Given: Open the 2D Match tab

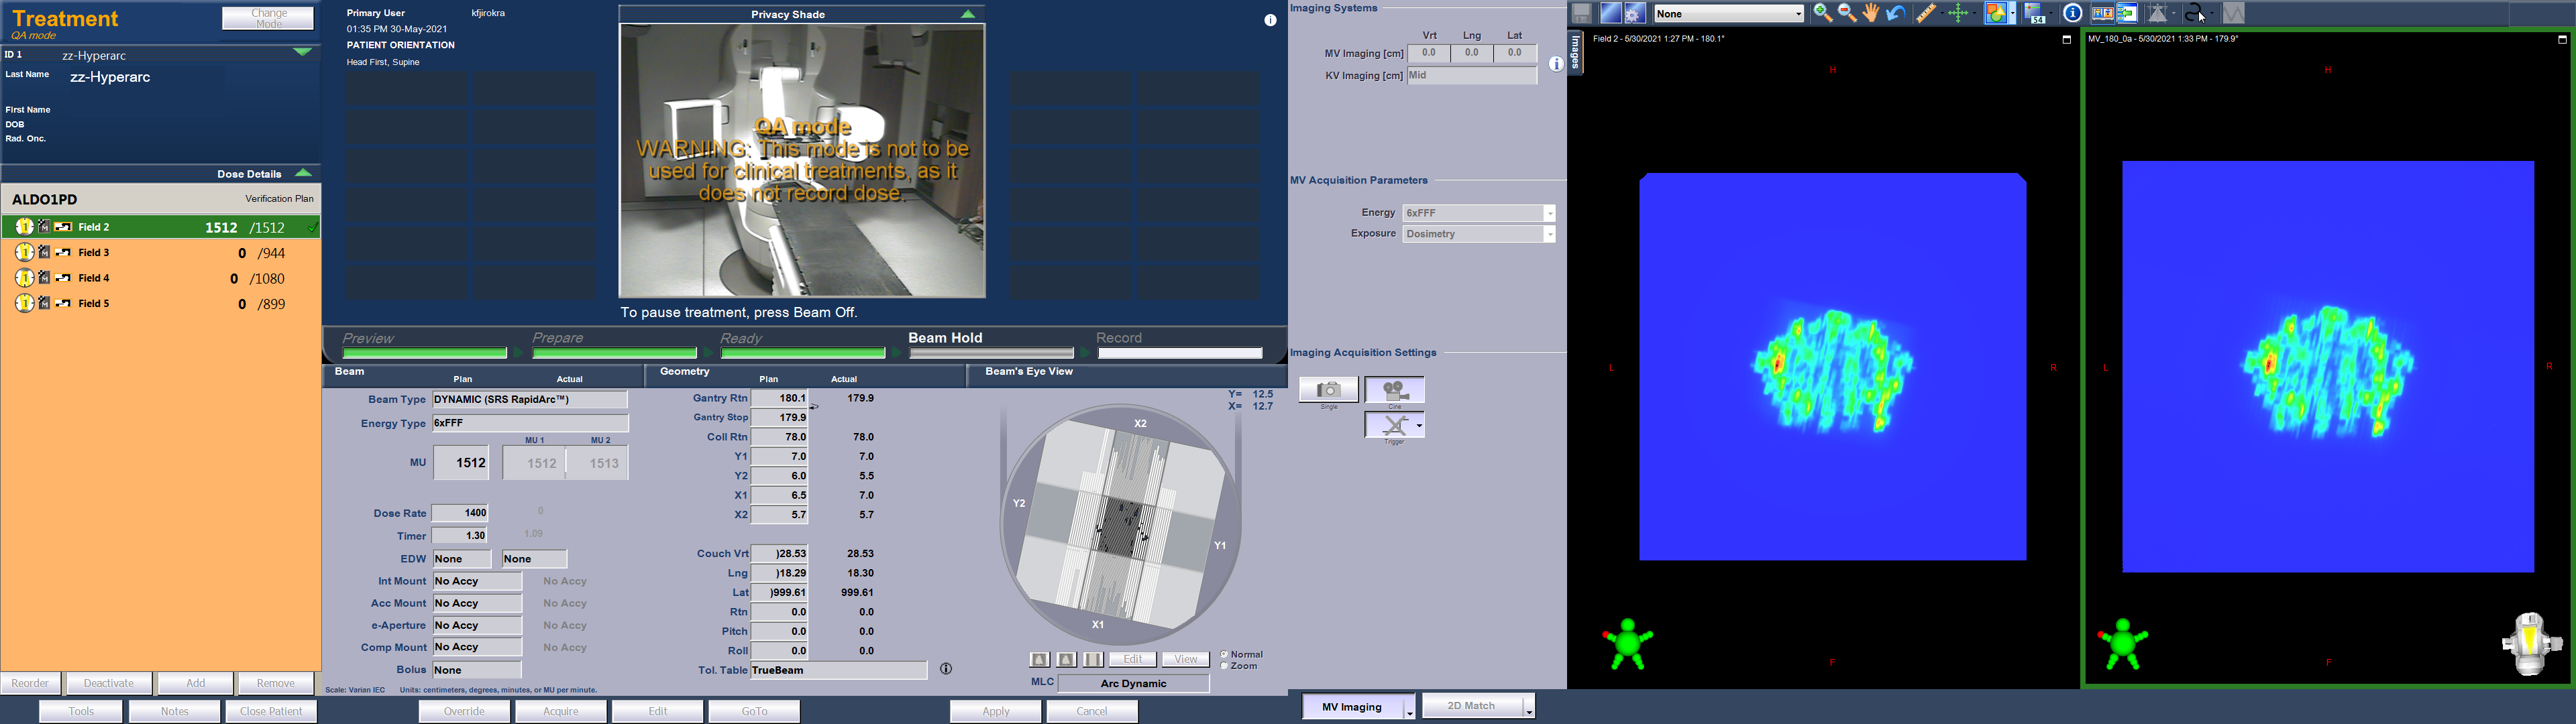Looking at the screenshot, I should (1472, 706).
